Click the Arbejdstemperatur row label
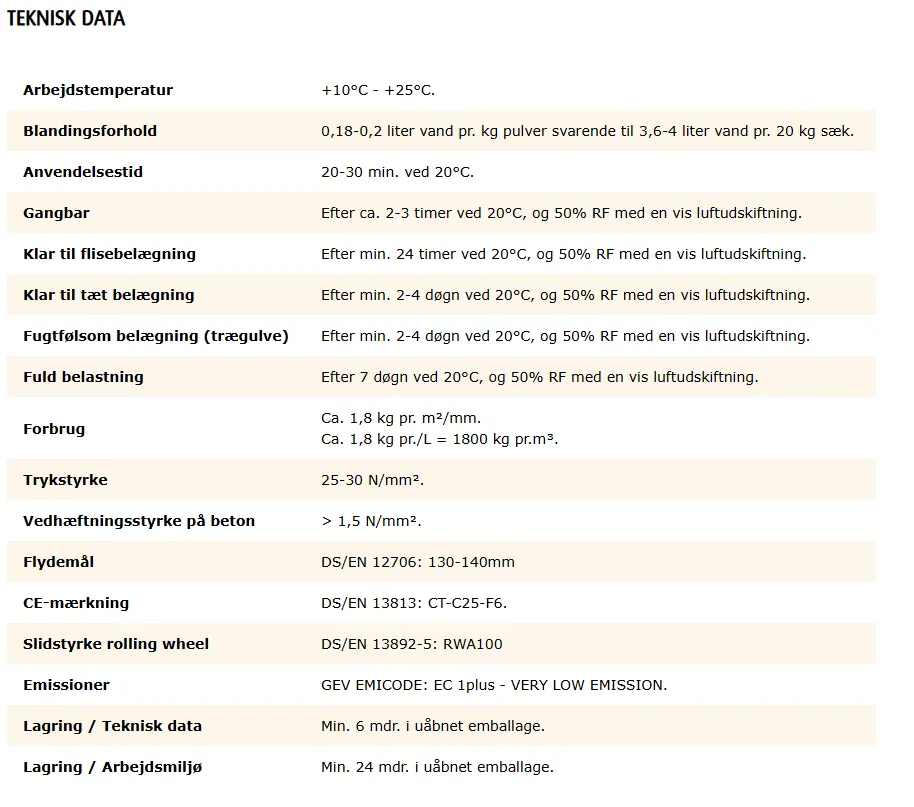This screenshot has width=914, height=807. pos(98,90)
